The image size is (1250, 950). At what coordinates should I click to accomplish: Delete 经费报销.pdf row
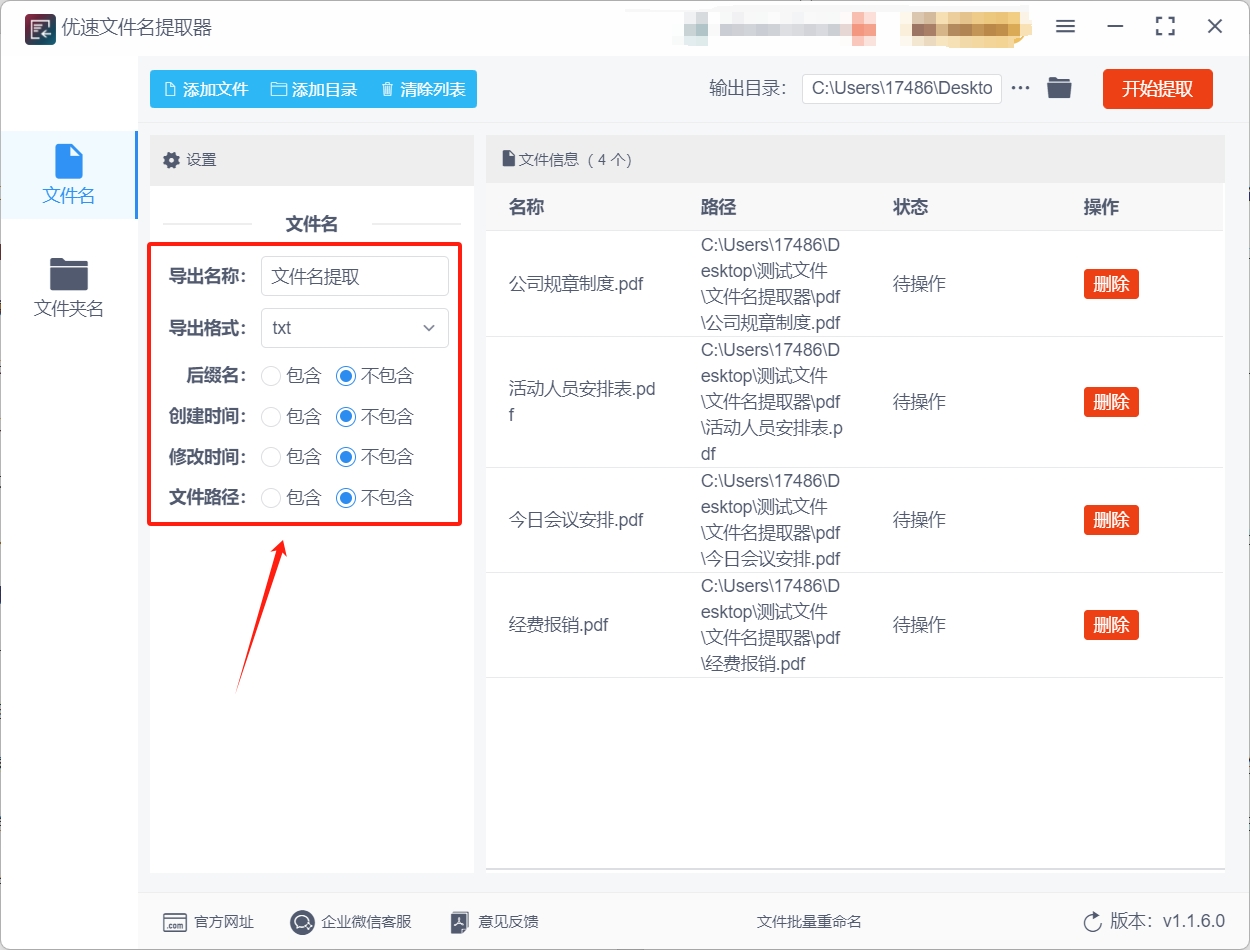click(1111, 625)
